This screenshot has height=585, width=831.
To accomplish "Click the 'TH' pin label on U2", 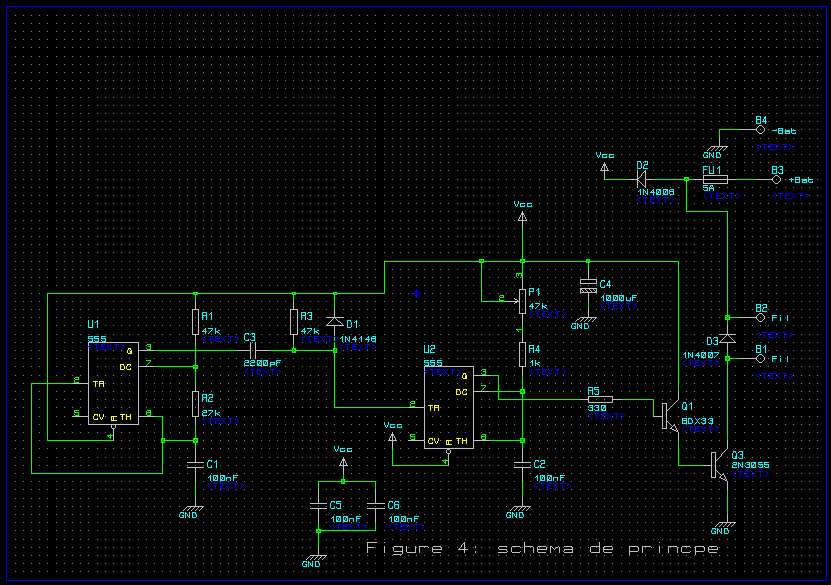I will coord(461,441).
